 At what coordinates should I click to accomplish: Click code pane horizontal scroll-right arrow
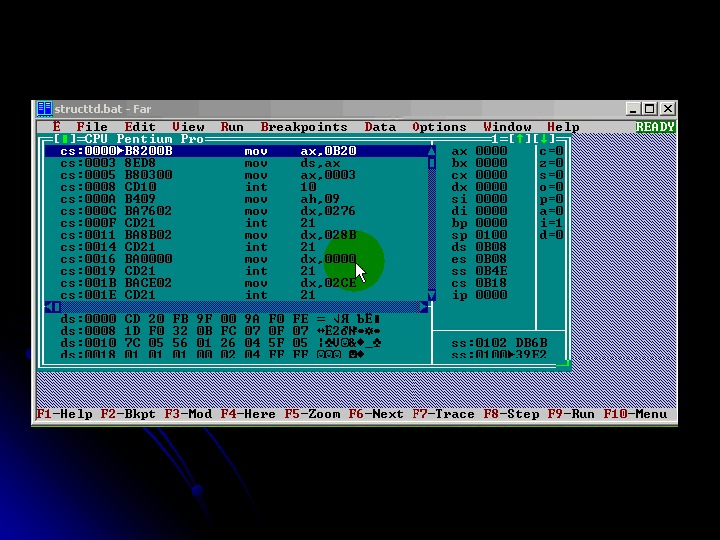click(x=424, y=307)
